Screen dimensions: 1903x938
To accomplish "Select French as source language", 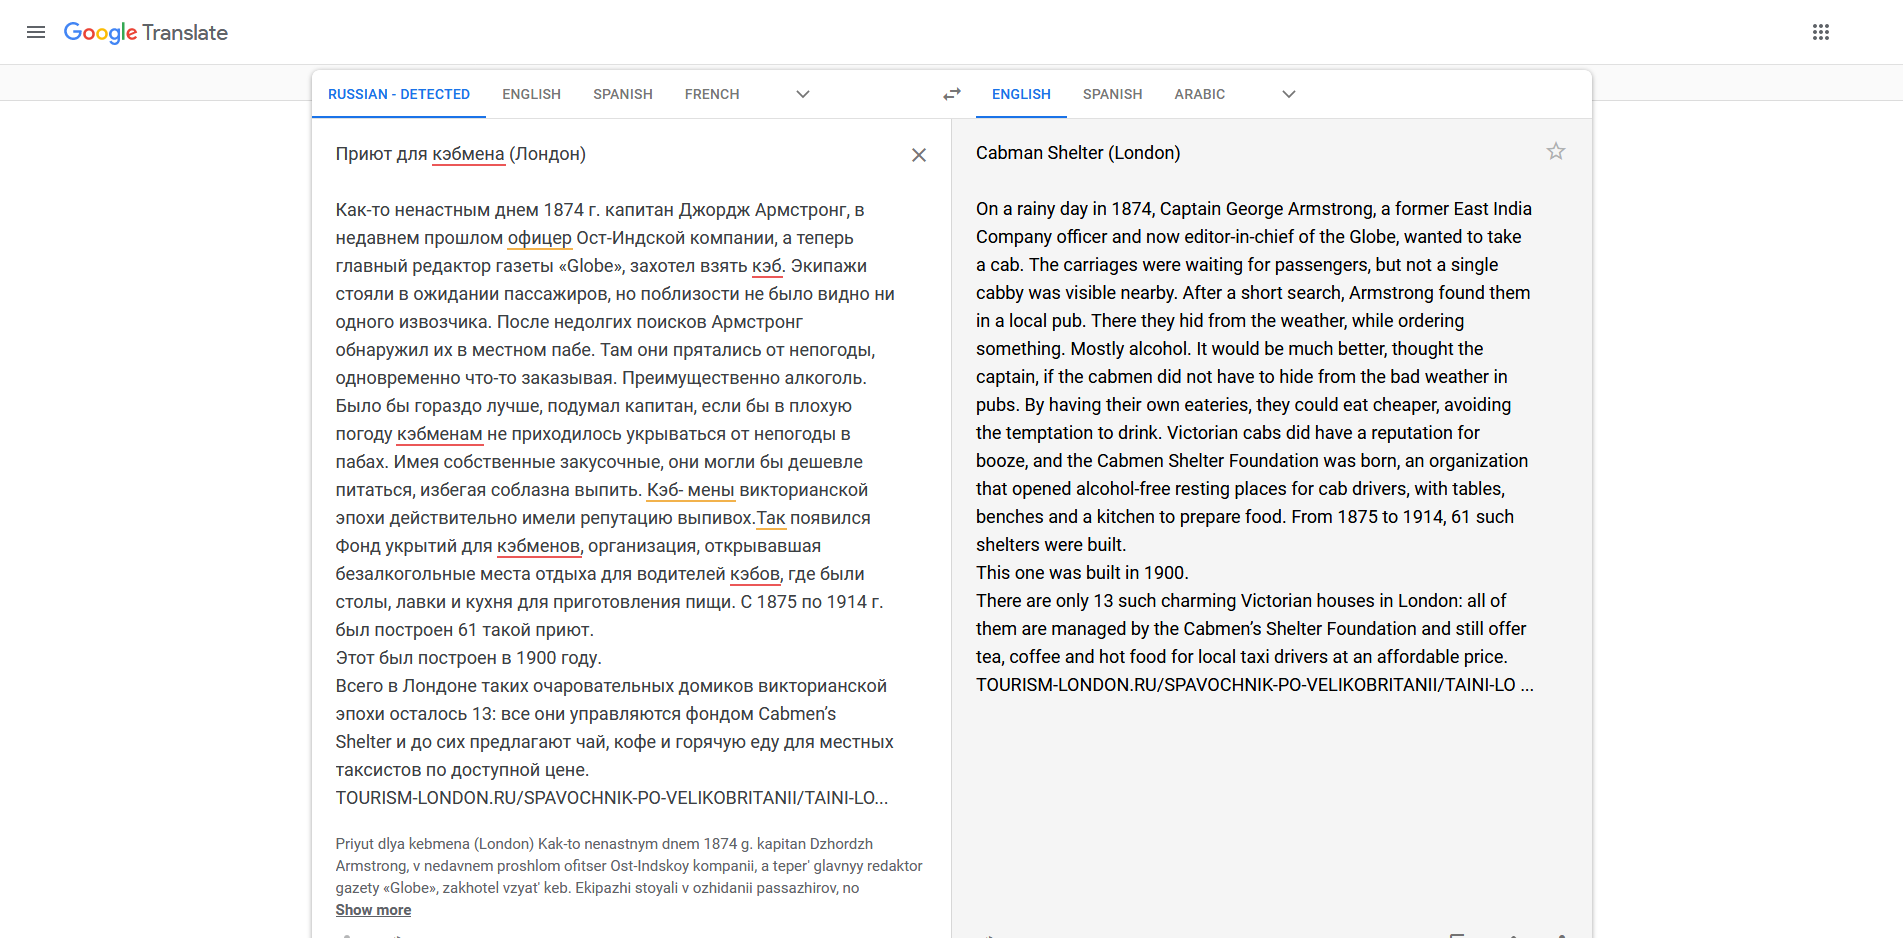I will (712, 94).
